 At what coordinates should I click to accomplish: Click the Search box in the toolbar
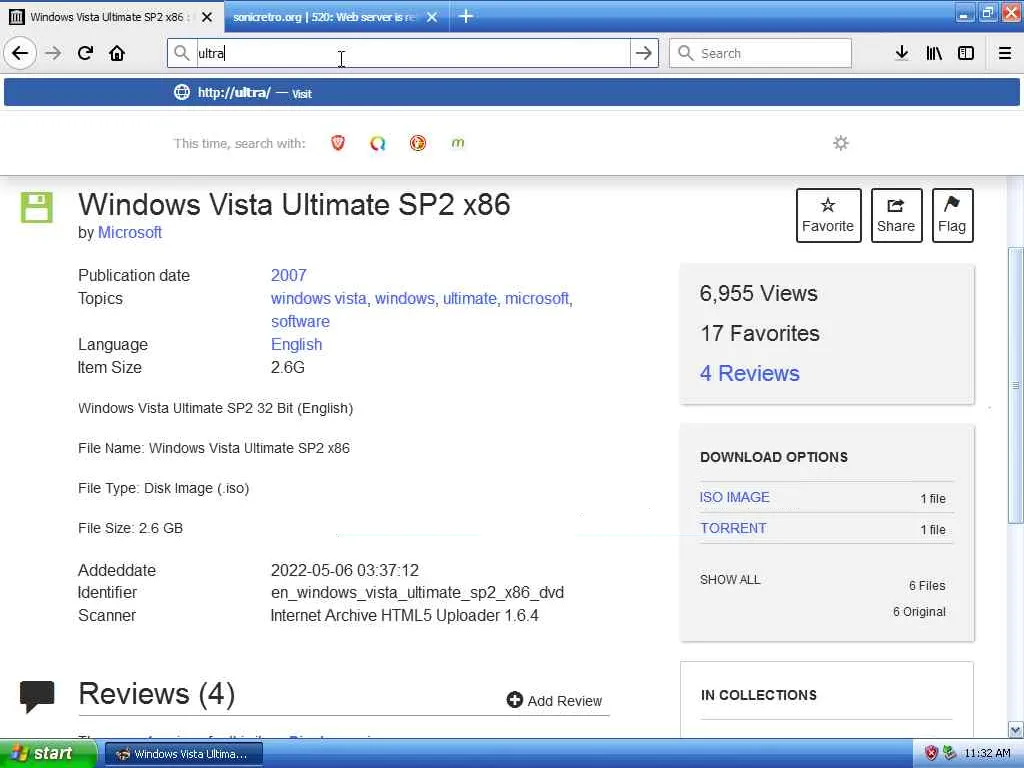click(761, 53)
